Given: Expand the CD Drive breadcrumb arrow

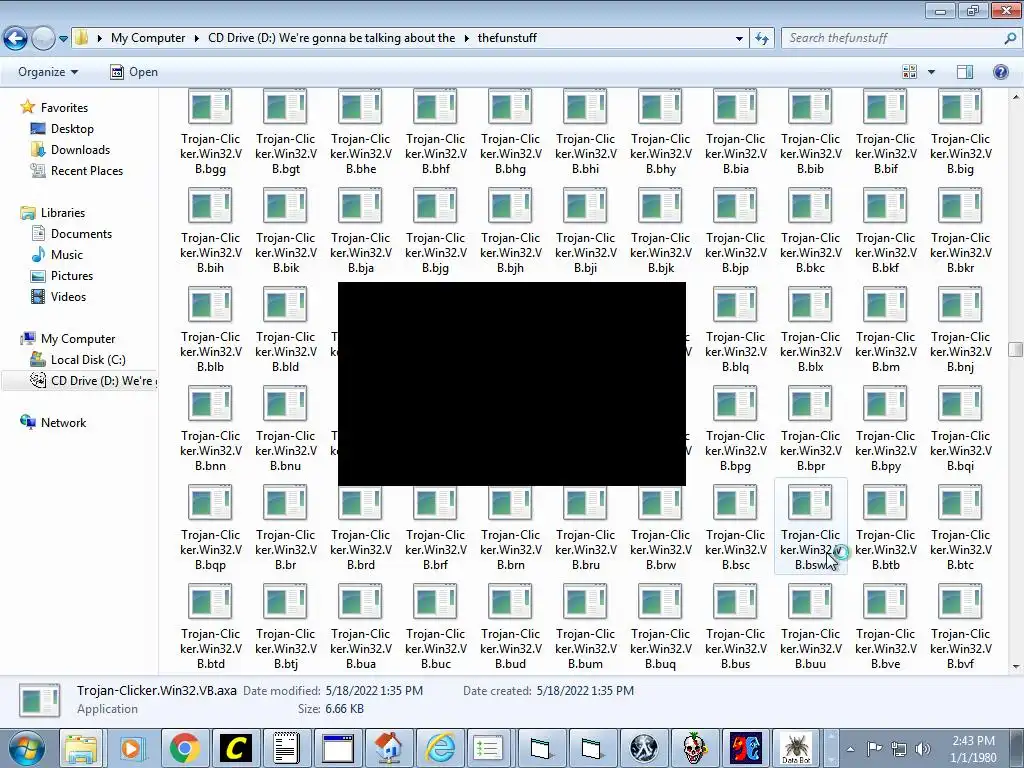Looking at the screenshot, I should click(x=466, y=38).
